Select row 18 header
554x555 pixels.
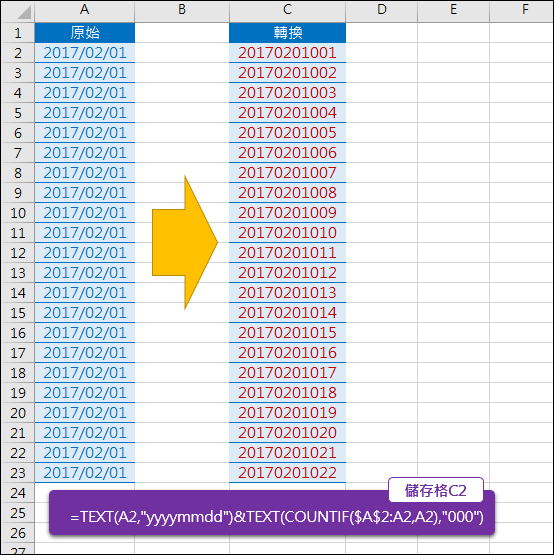[18, 373]
